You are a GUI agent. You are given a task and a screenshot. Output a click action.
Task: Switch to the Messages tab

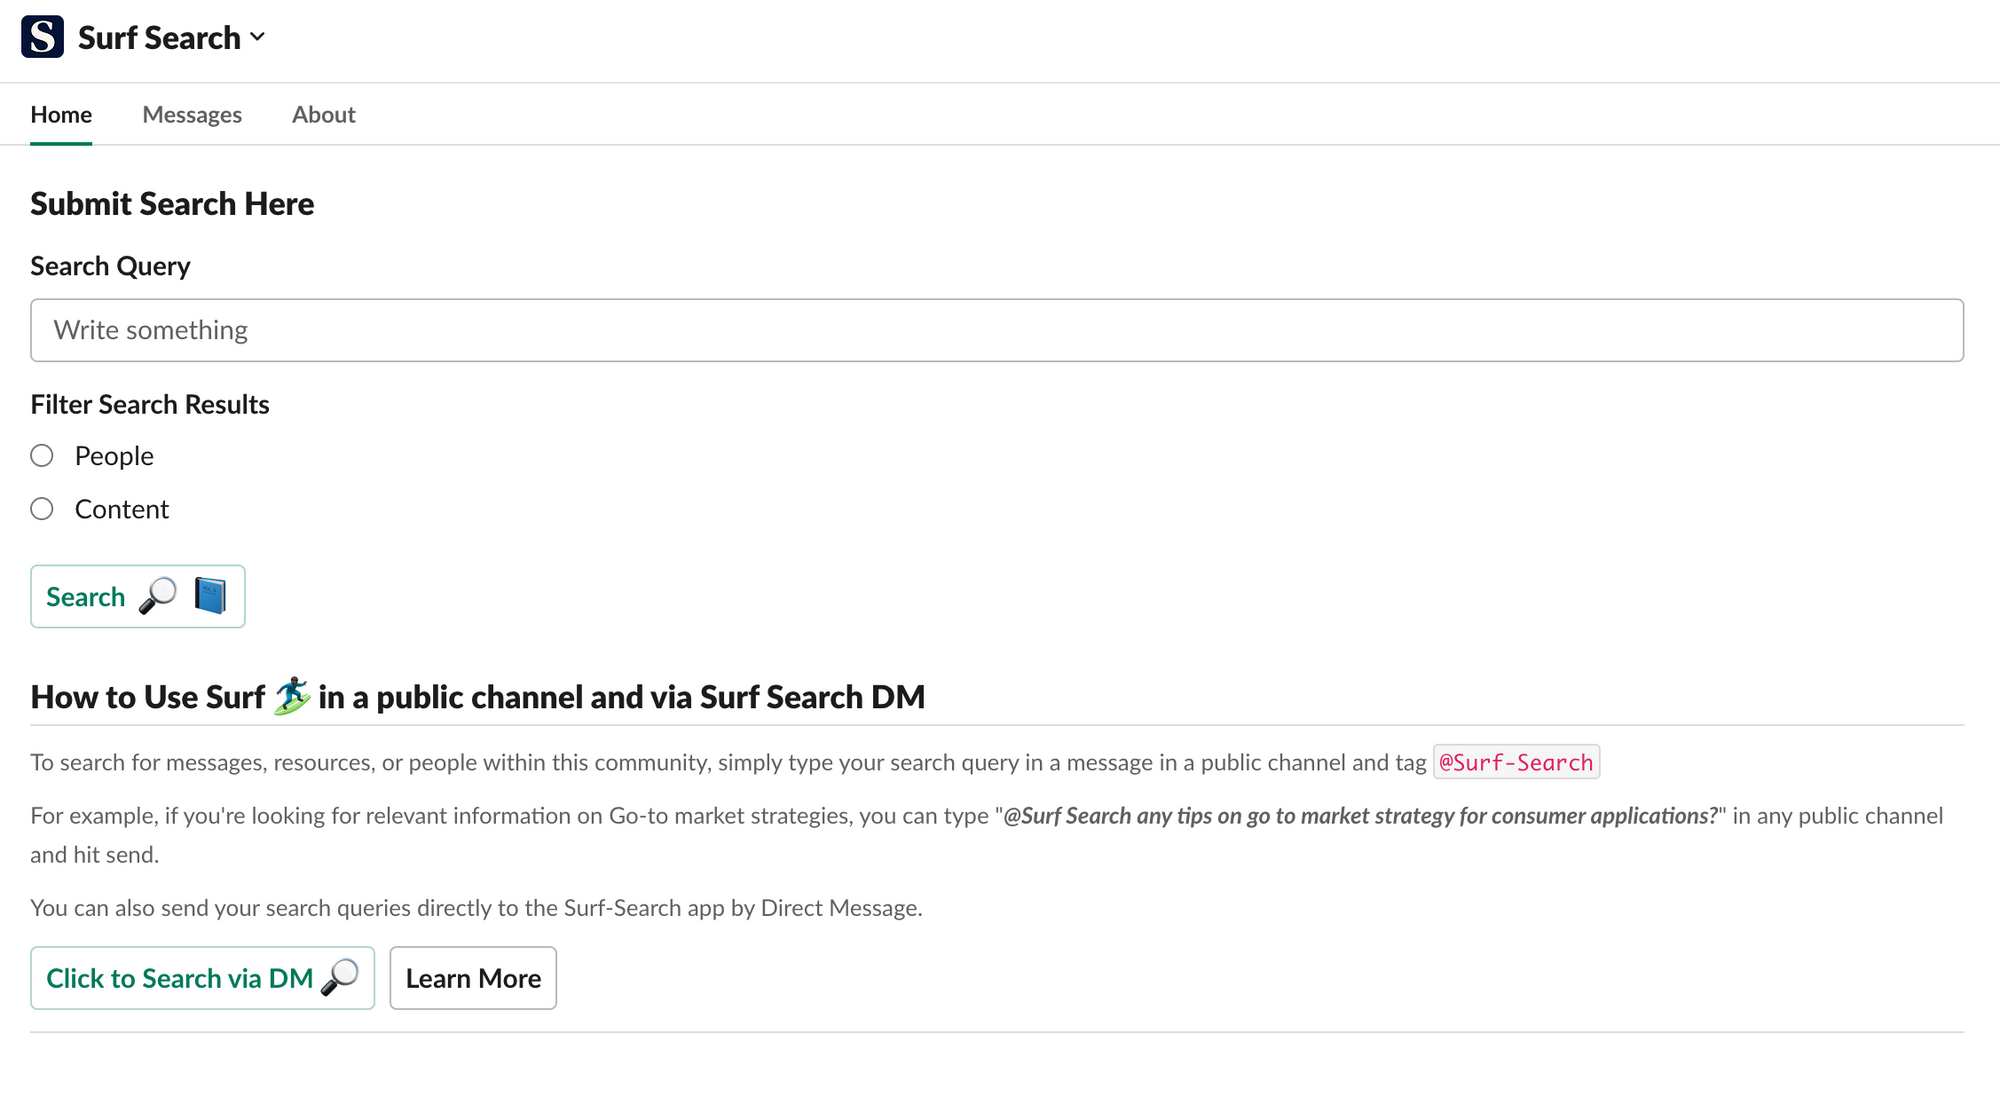pyautogui.click(x=192, y=114)
